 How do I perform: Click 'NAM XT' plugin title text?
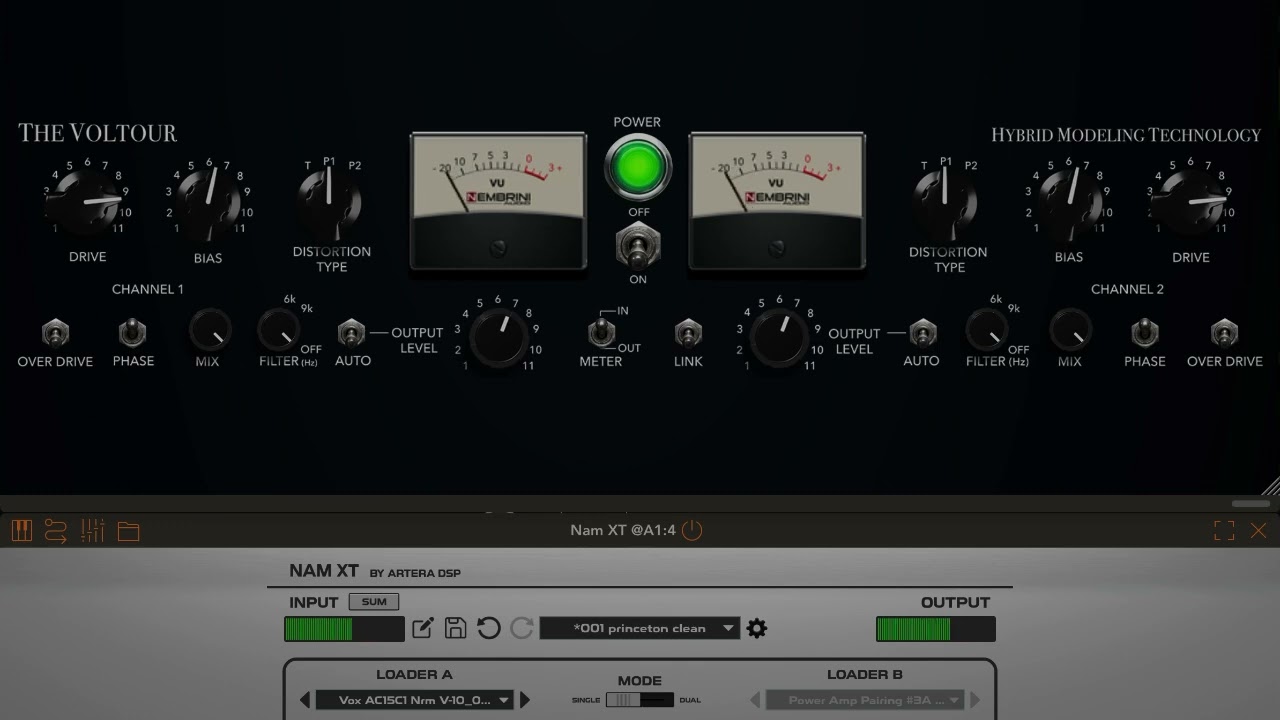324,571
